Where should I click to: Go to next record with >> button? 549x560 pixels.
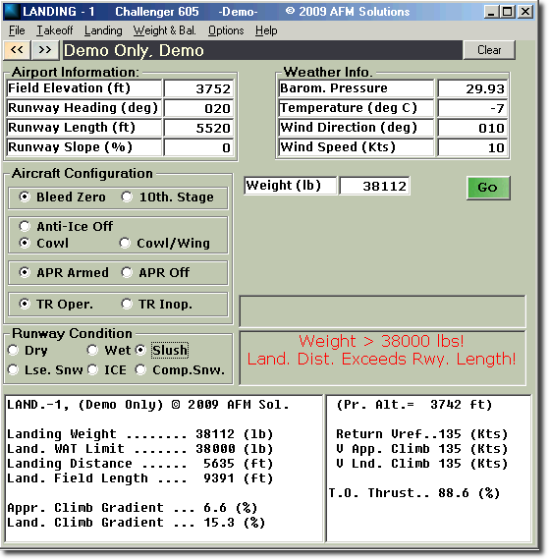click(x=45, y=50)
